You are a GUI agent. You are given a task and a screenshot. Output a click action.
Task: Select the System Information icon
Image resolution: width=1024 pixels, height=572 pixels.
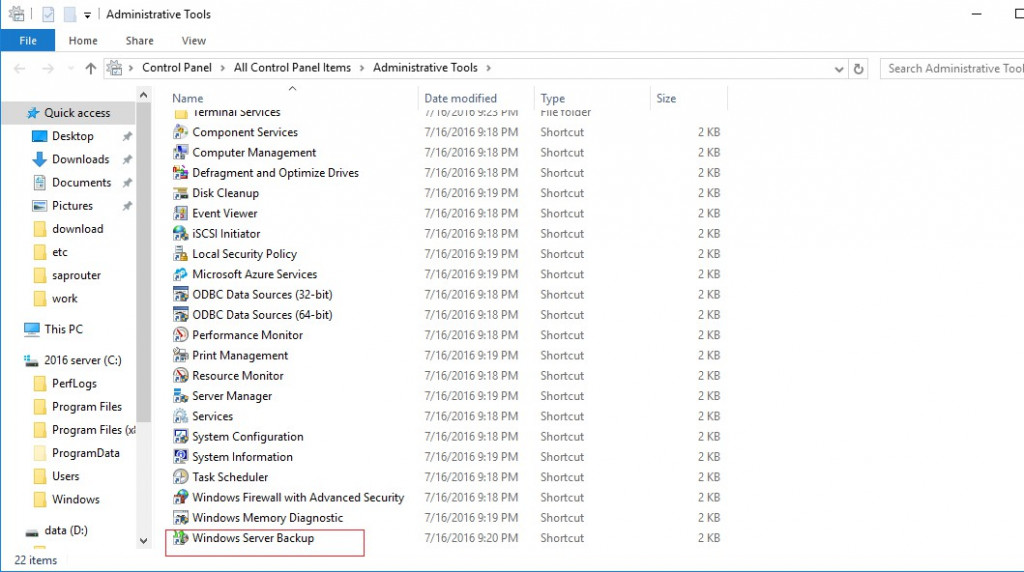point(180,456)
